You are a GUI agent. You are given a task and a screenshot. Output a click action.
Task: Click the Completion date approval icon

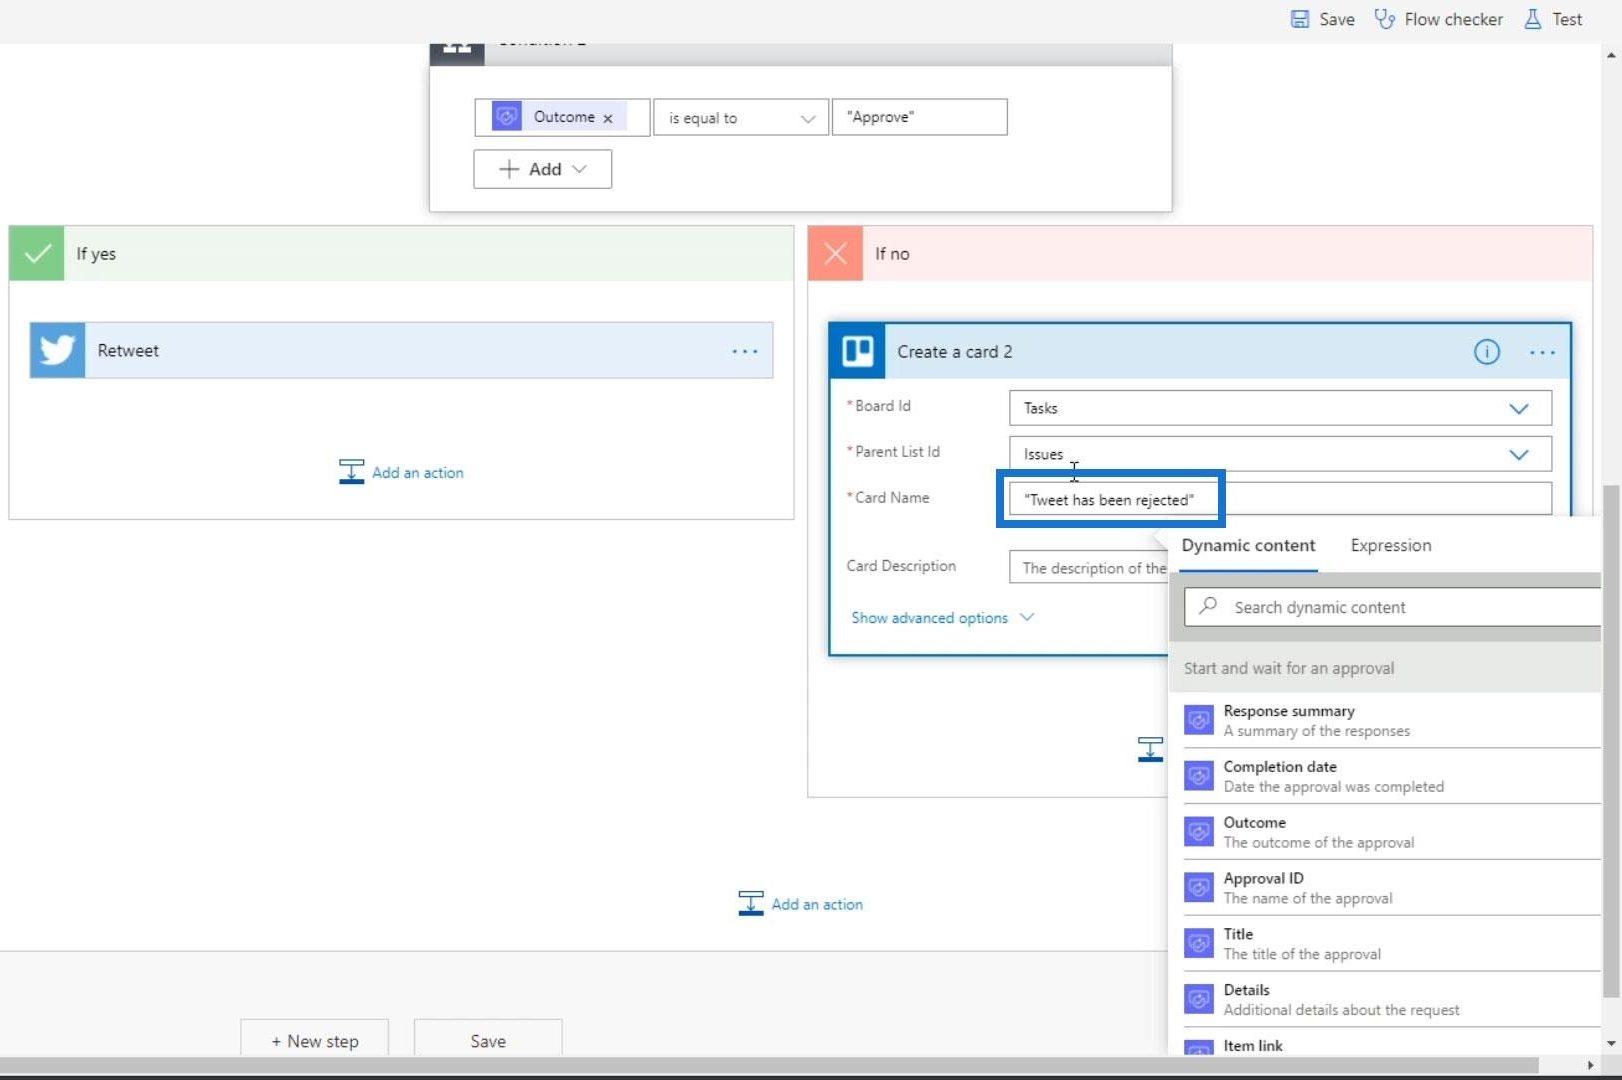pos(1199,776)
